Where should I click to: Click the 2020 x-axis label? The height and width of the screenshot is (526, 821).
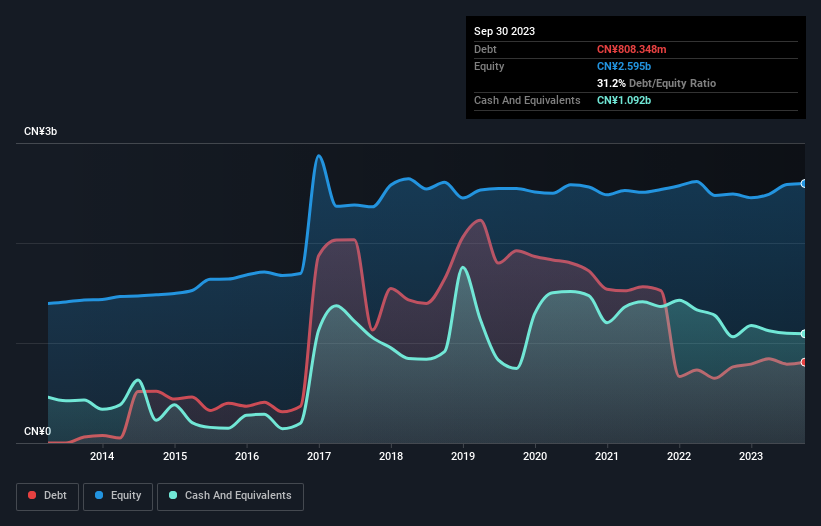(x=535, y=456)
